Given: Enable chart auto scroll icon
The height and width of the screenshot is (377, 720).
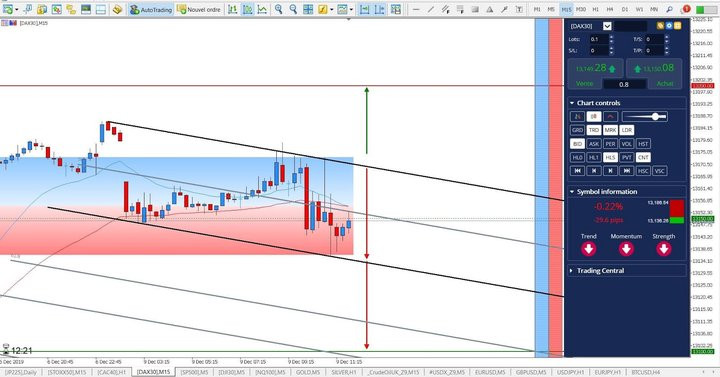Looking at the screenshot, I should pyautogui.click(x=365, y=9).
